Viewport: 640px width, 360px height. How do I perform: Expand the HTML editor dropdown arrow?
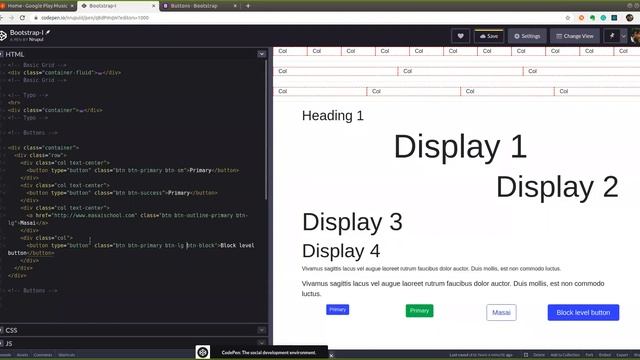[262, 54]
